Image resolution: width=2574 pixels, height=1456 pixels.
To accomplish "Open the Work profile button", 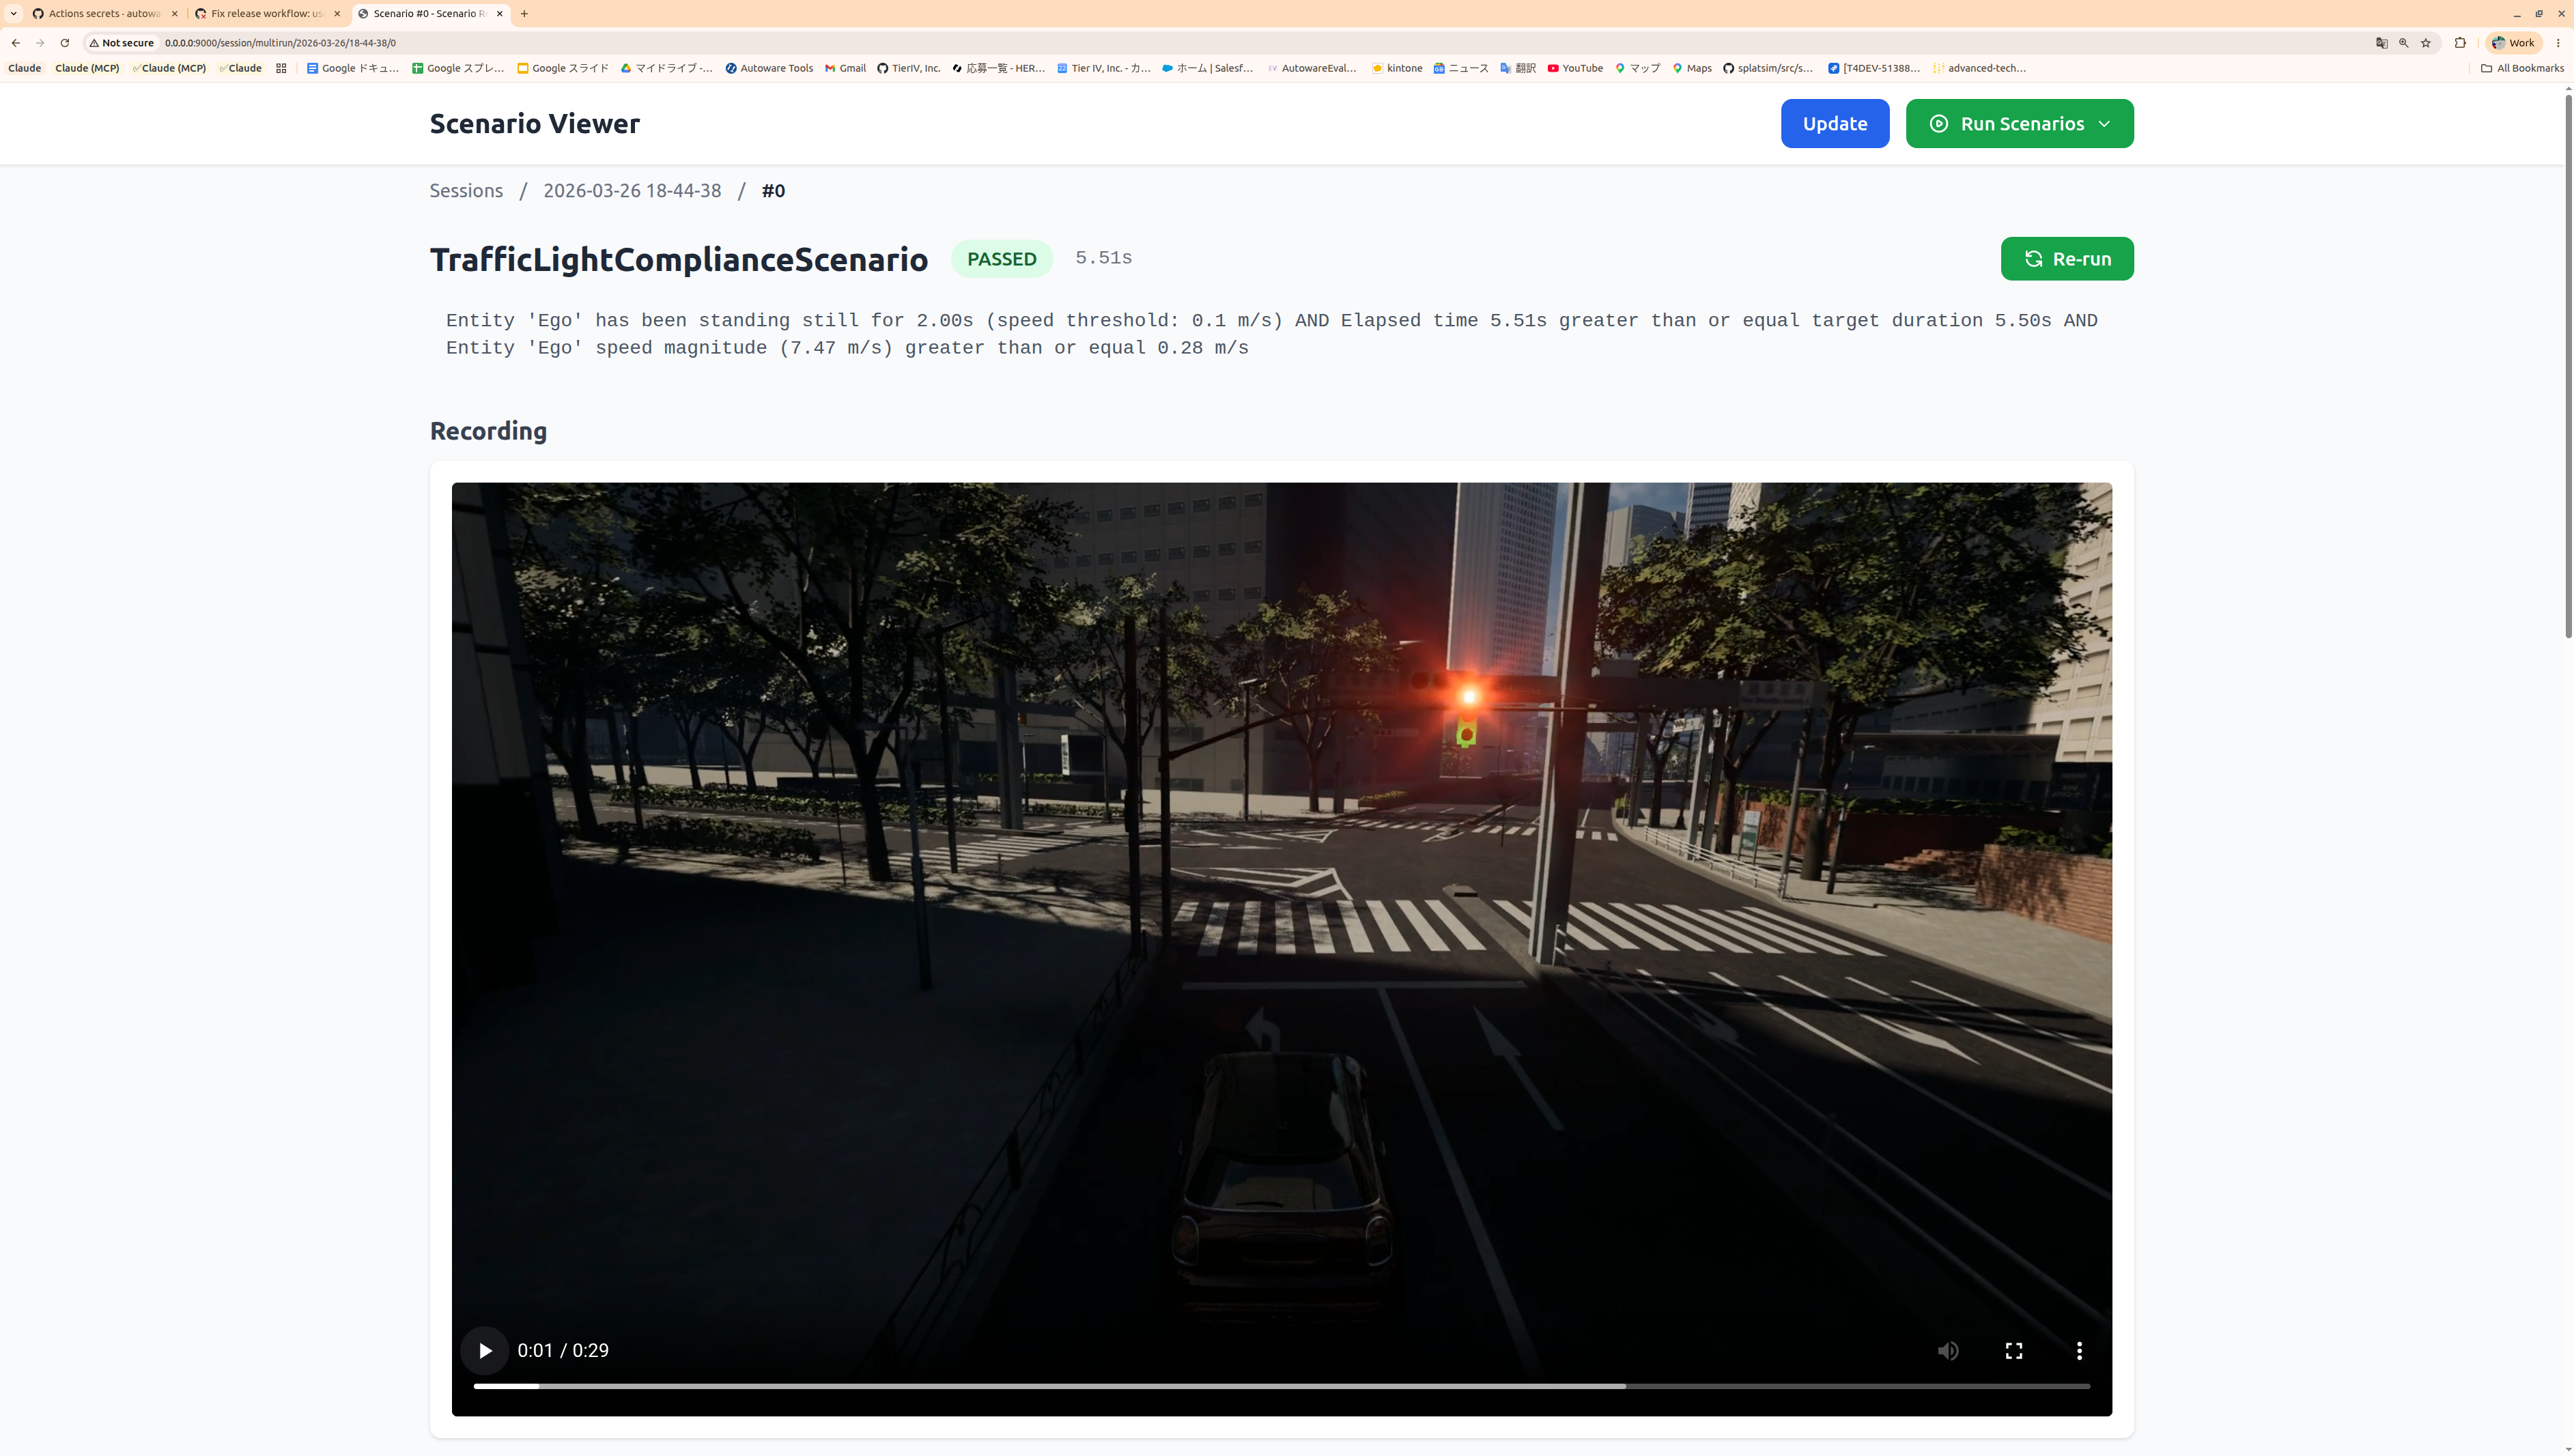I will 2513,43.
